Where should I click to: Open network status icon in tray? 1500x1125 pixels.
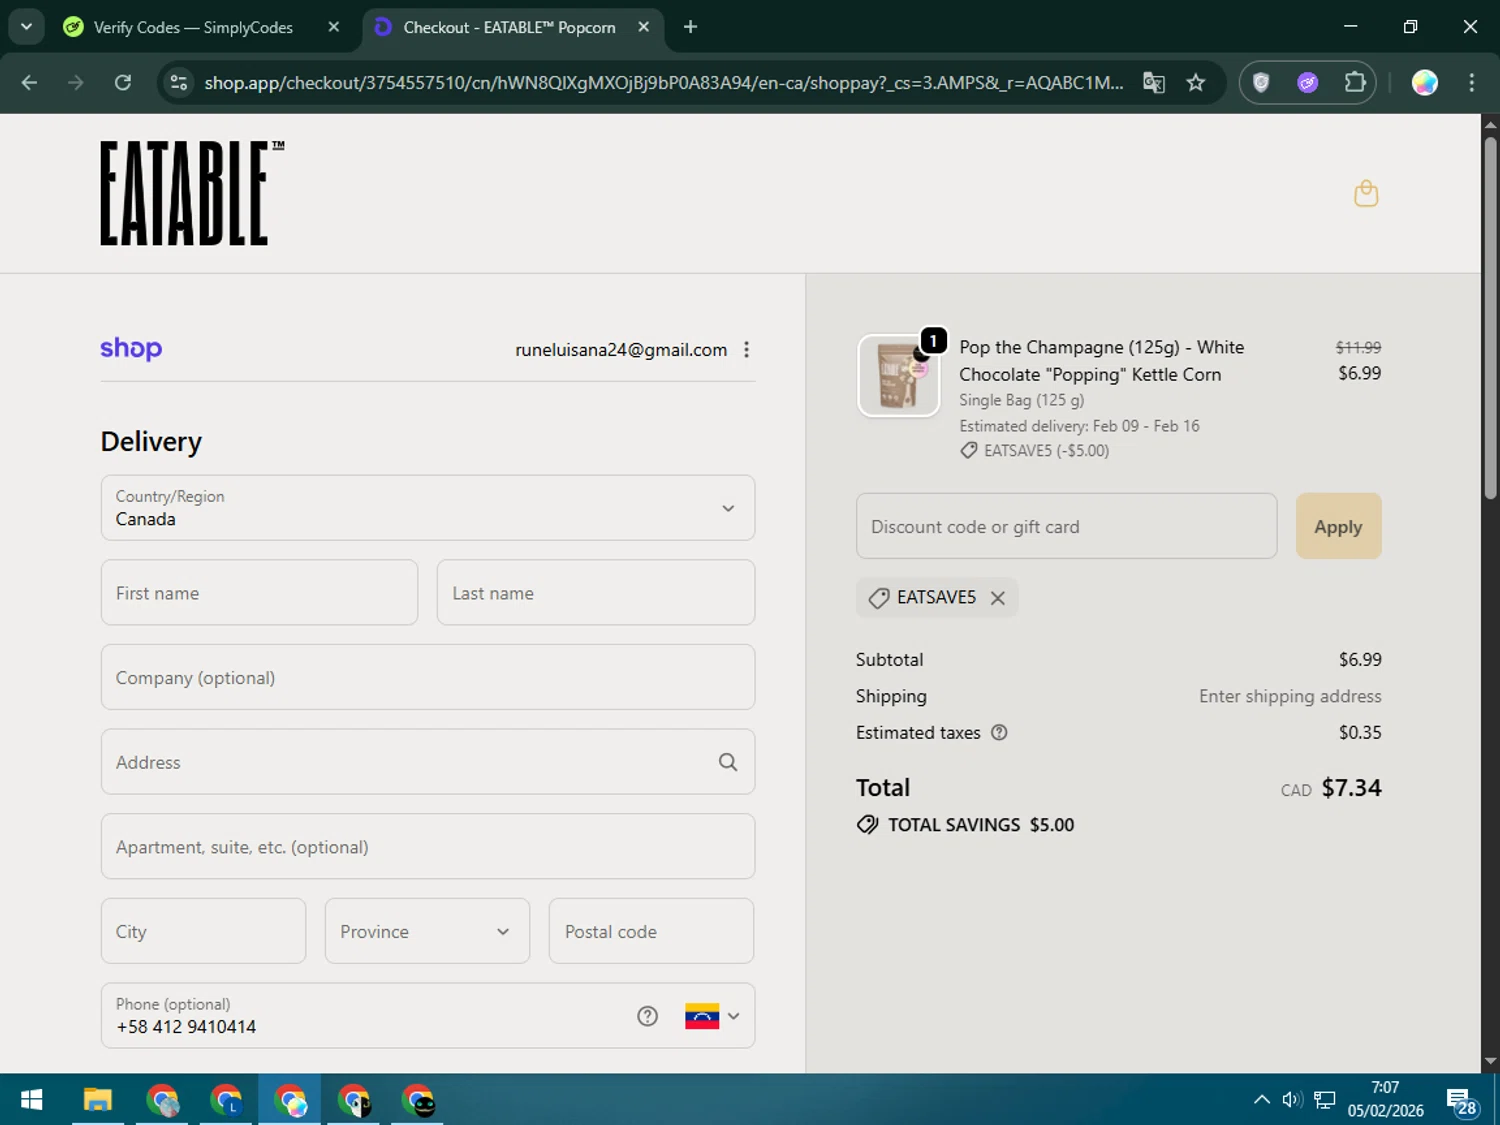(1324, 1100)
